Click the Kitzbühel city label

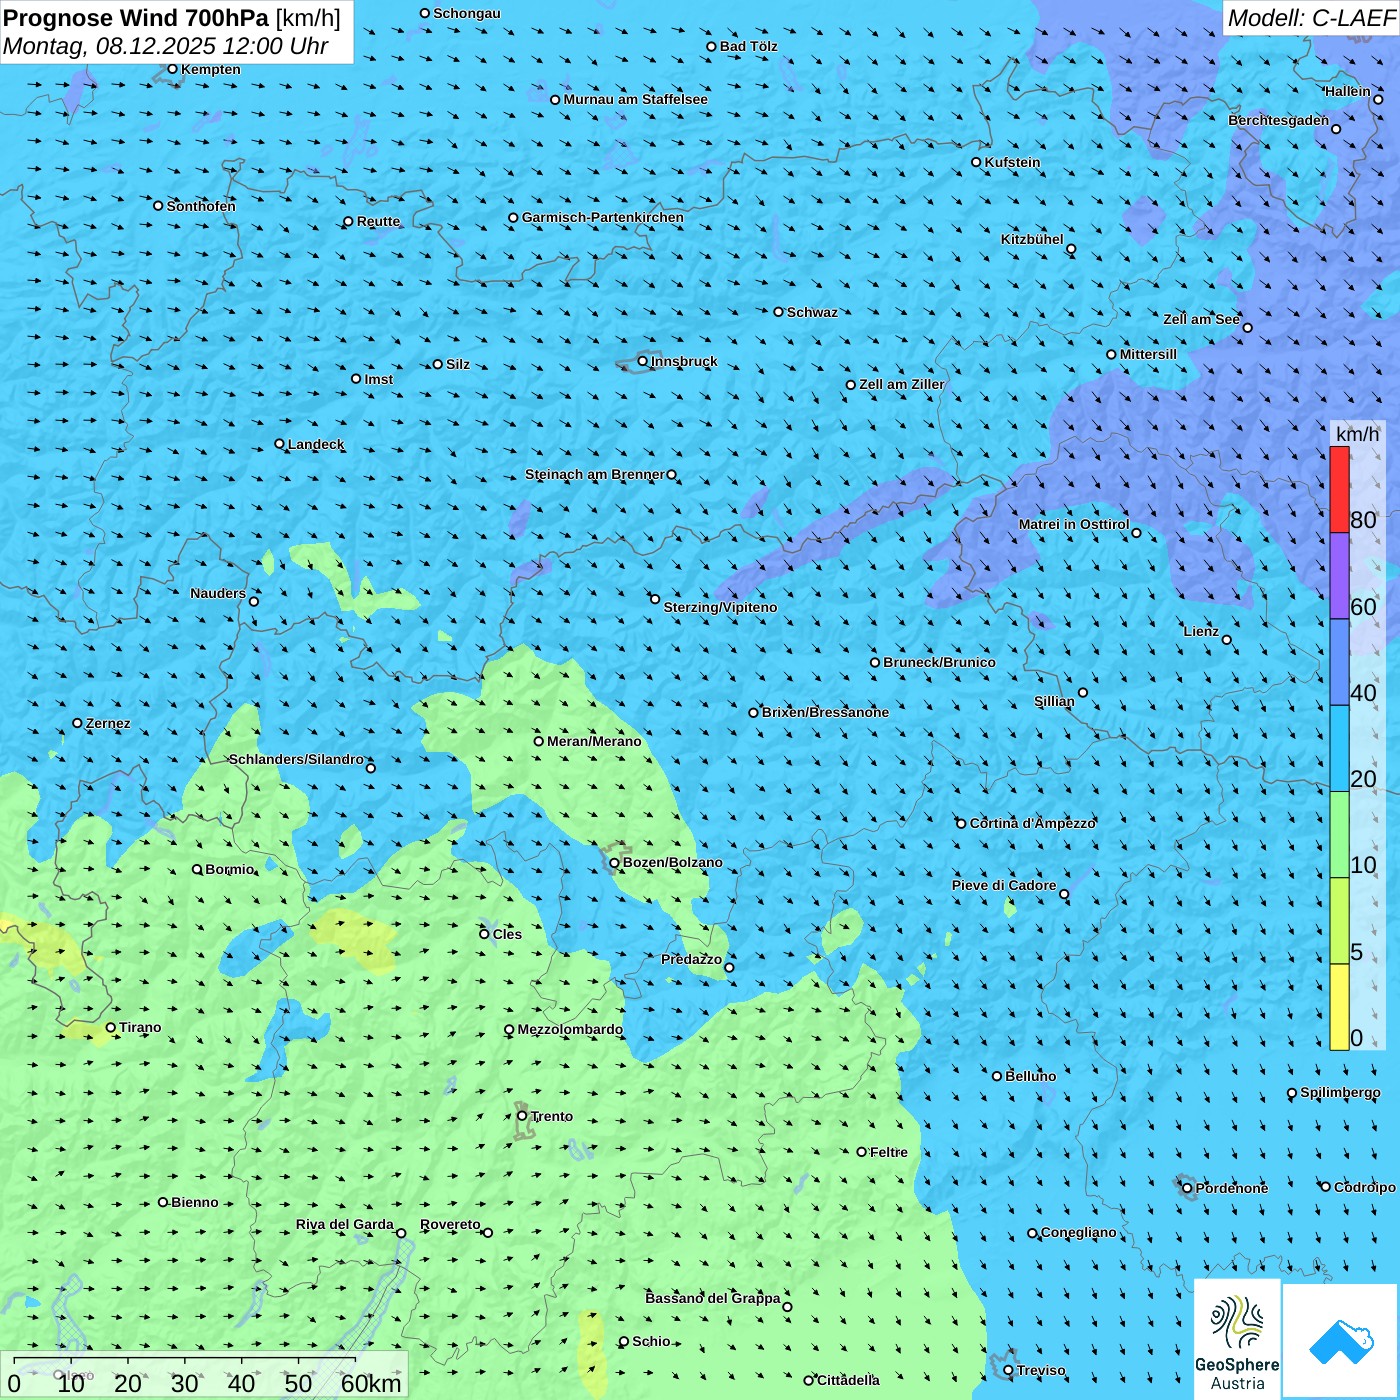[x=1032, y=239]
